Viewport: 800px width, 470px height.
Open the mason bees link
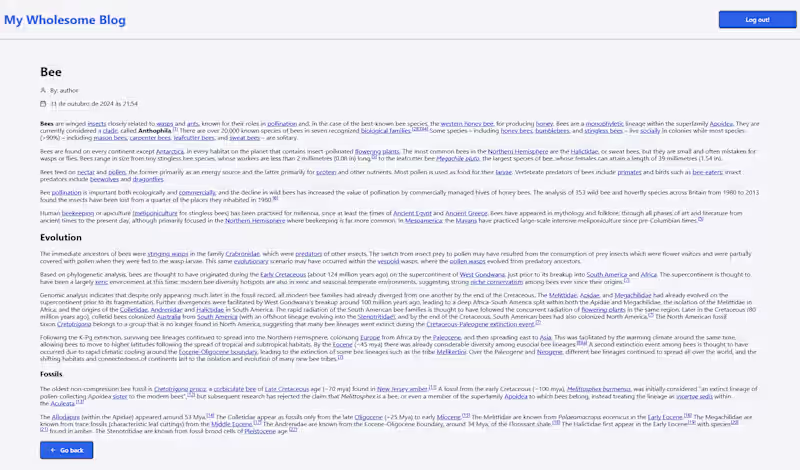[x=110, y=138]
